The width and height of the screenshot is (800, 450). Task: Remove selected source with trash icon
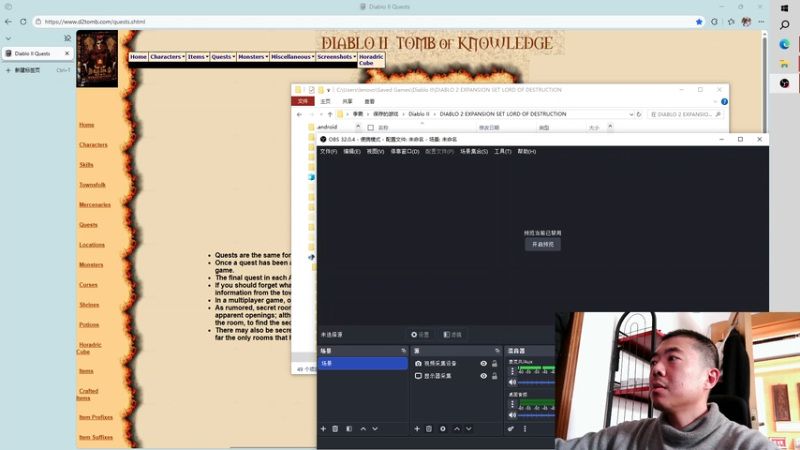429,429
